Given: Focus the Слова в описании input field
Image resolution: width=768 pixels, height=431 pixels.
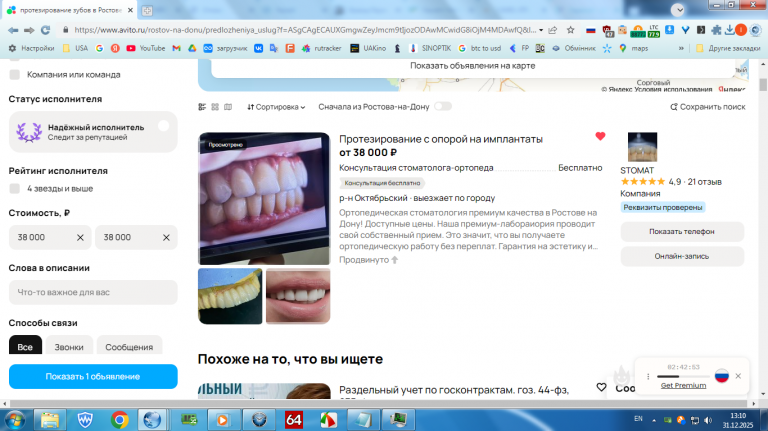Looking at the screenshot, I should click(x=93, y=292).
